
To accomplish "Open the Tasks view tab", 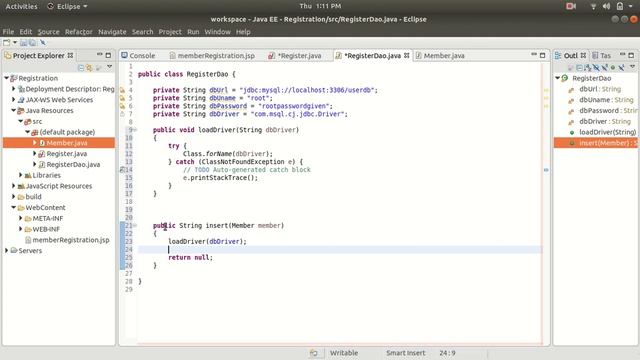I will click(x=602, y=56).
